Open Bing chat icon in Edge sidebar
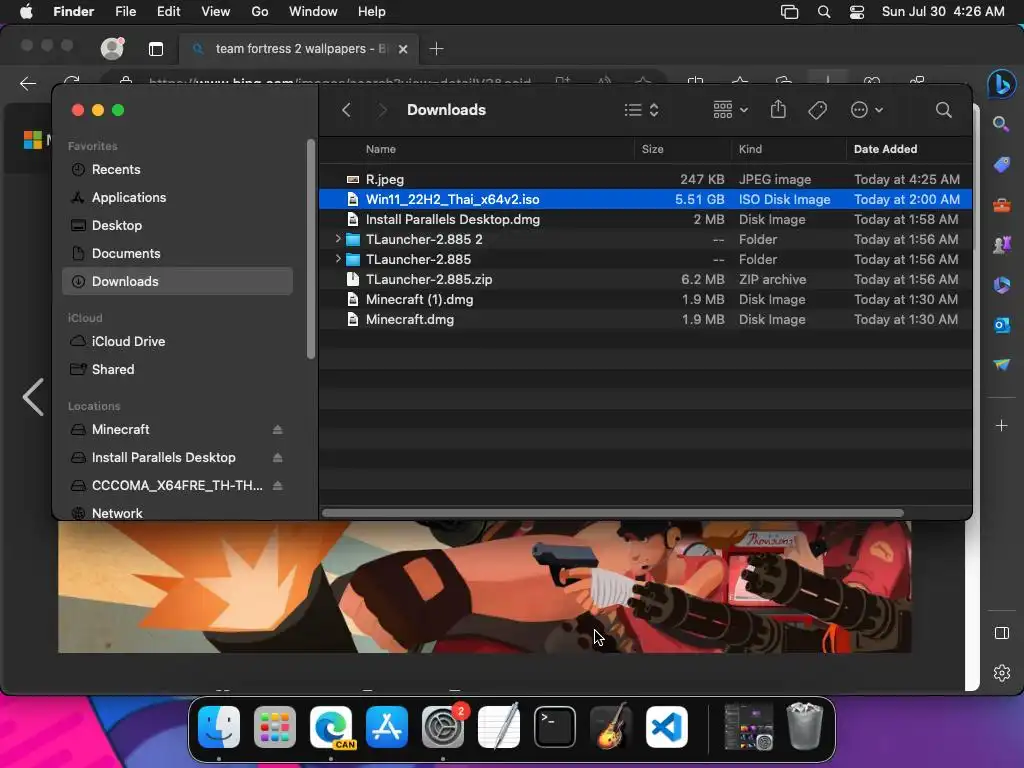This screenshot has height=768, width=1024. tap(1001, 84)
